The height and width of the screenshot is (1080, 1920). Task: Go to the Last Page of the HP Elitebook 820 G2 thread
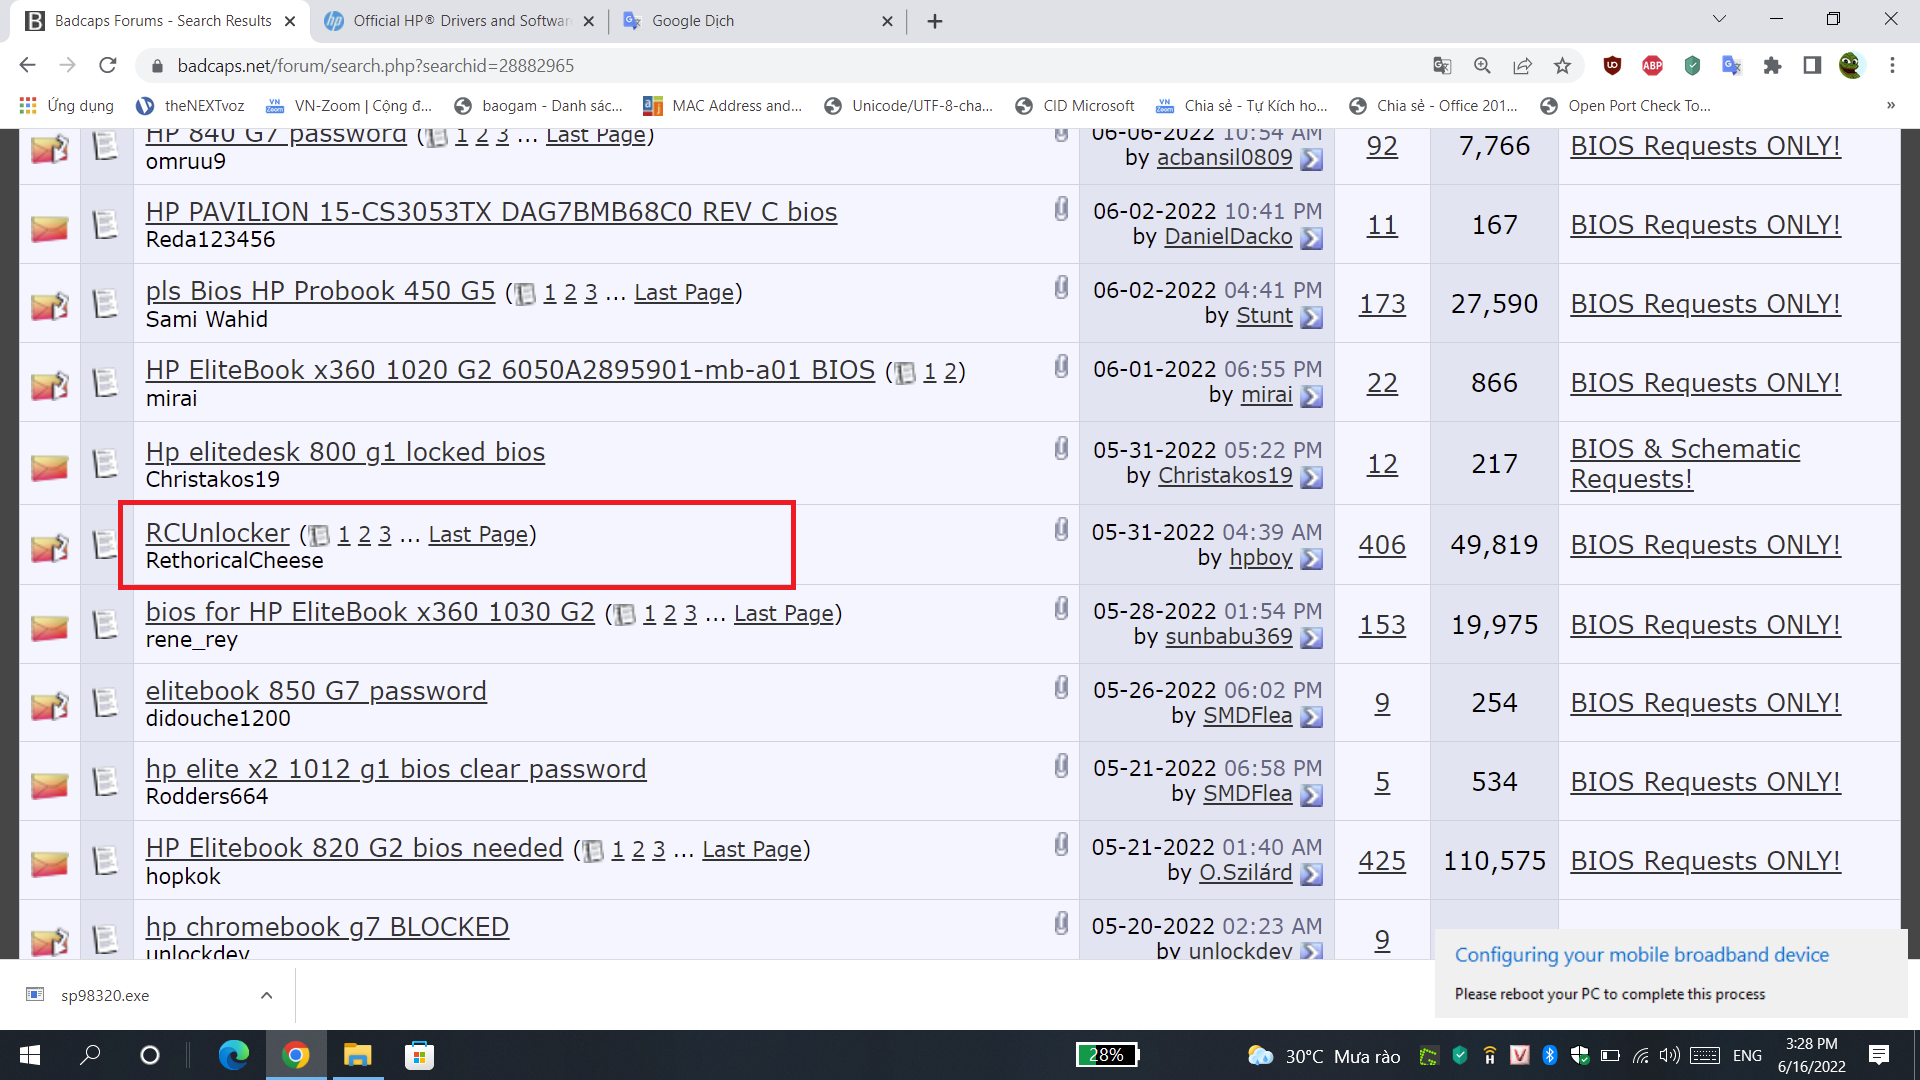(752, 849)
